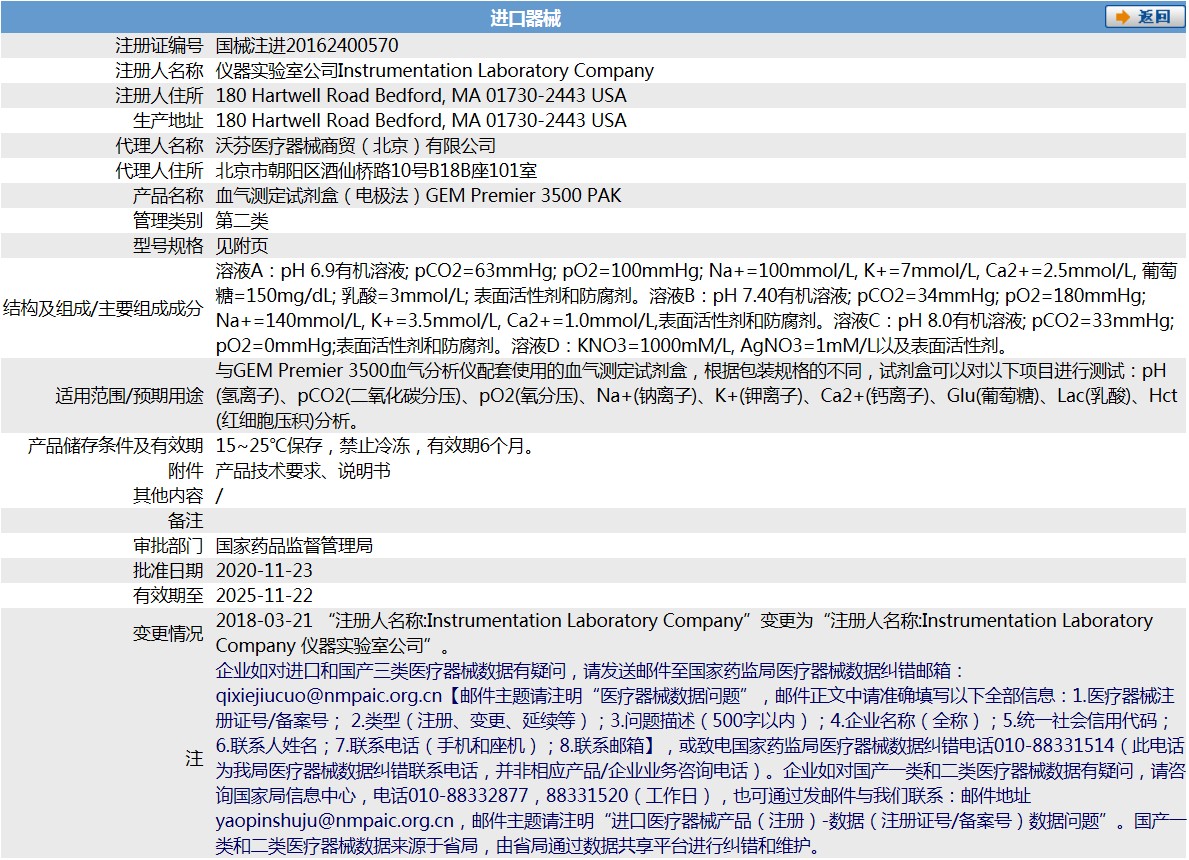Click the 有效期至 label
Image resolution: width=1189 pixels, height=860 pixels.
(x=168, y=596)
